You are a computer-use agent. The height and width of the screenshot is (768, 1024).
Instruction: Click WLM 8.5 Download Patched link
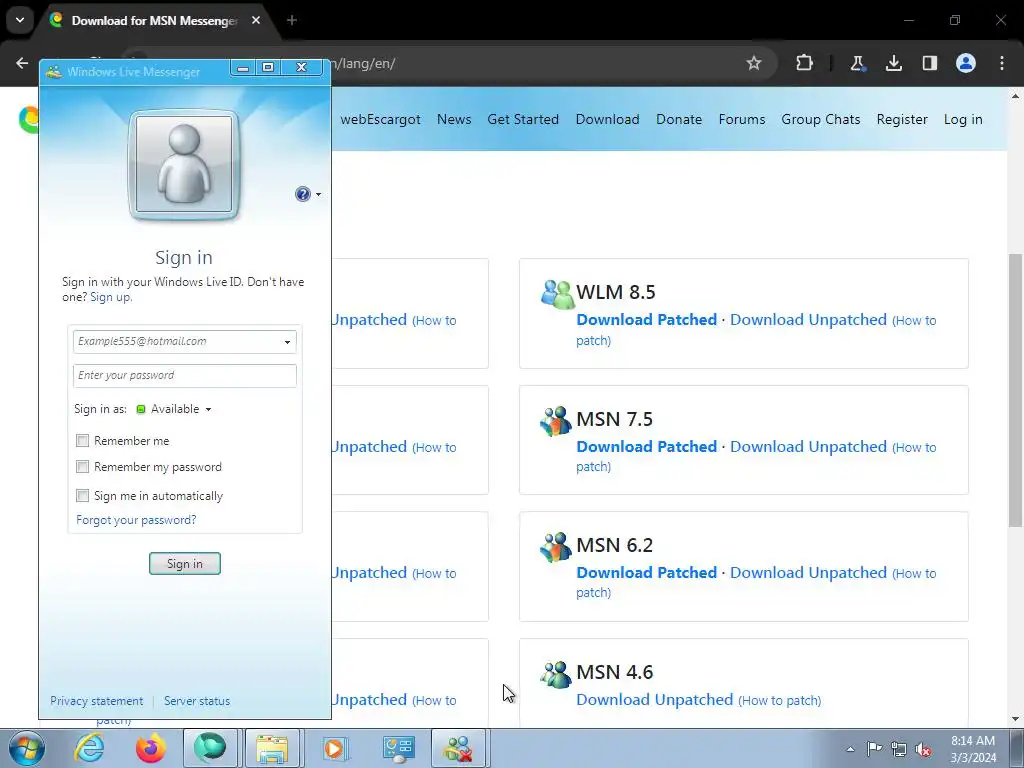click(x=647, y=320)
